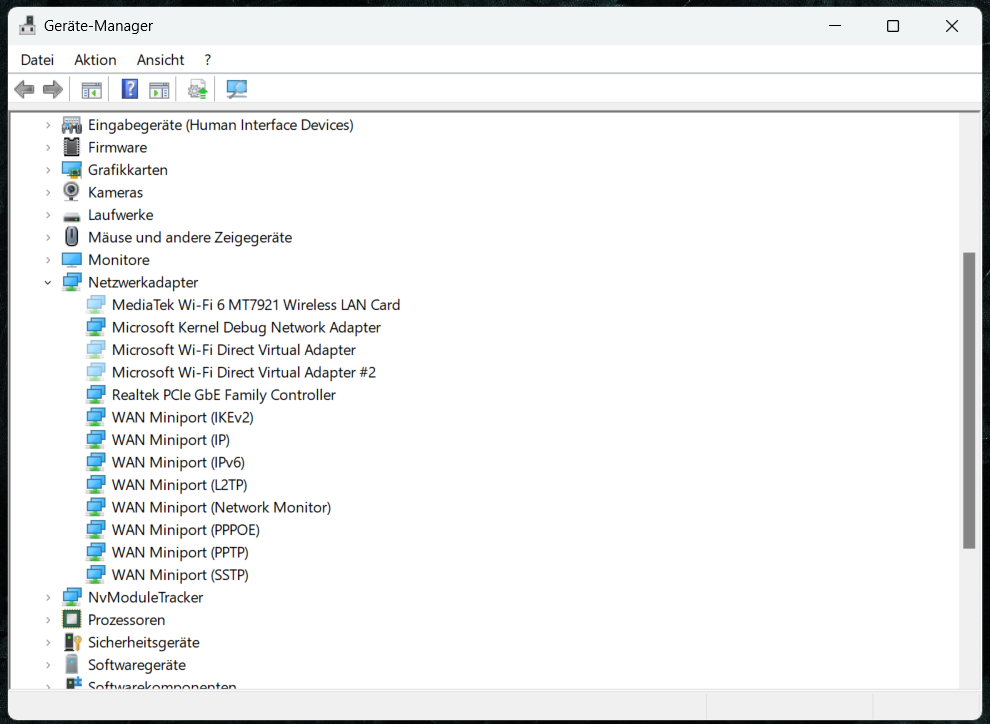The height and width of the screenshot is (724, 990).
Task: Expand the Firmware node
Action: tap(48, 148)
